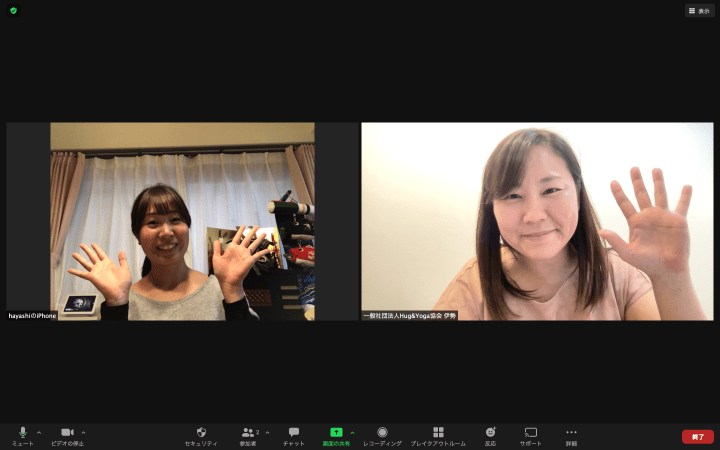Image resolution: width=720 pixels, height=450 pixels.
Task: Click the green encryption shield icon
Action: (x=14, y=10)
